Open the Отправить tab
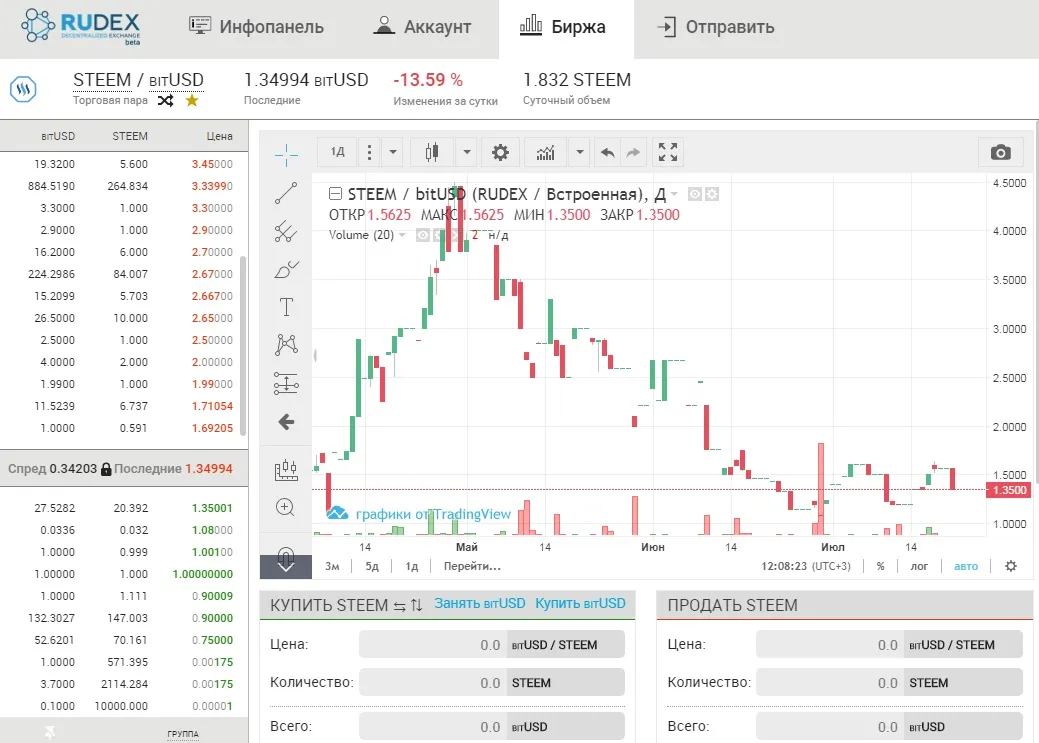The height and width of the screenshot is (743, 1039). point(716,27)
